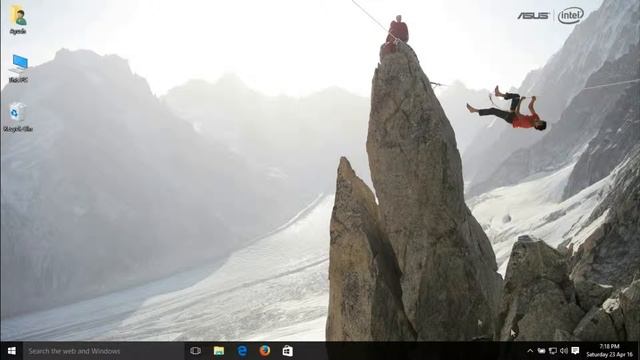This screenshot has width=640, height=360.
Task: Open Microsoft Edge from the taskbar
Action: click(x=242, y=351)
